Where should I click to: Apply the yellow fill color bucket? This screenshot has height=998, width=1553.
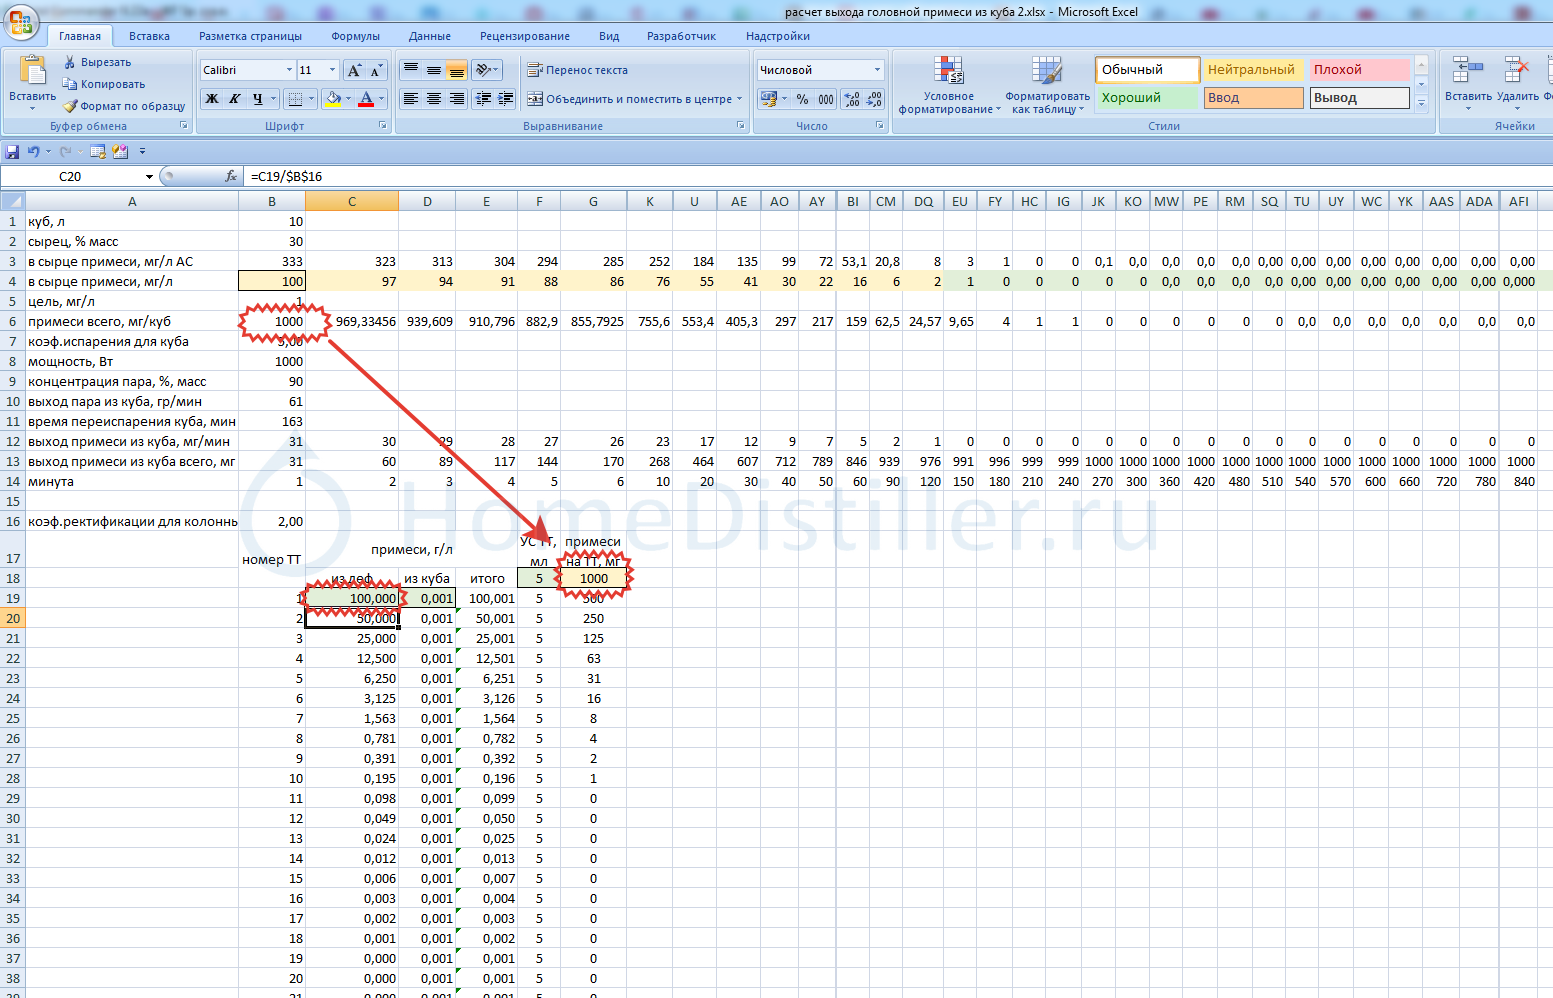pos(333,99)
